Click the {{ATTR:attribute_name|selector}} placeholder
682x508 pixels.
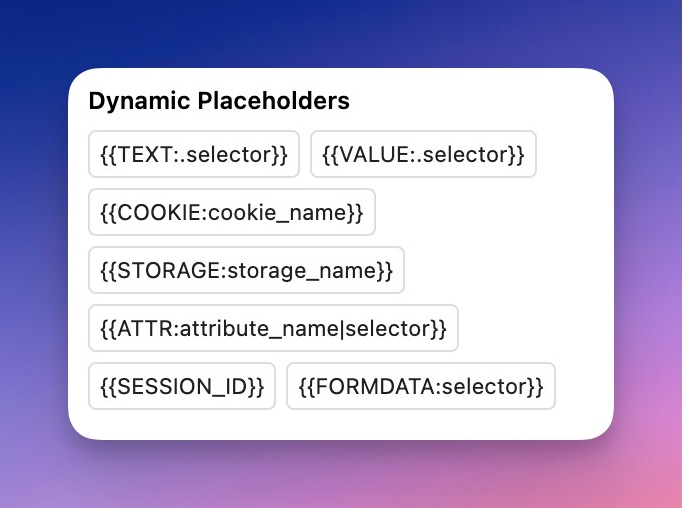click(x=273, y=328)
